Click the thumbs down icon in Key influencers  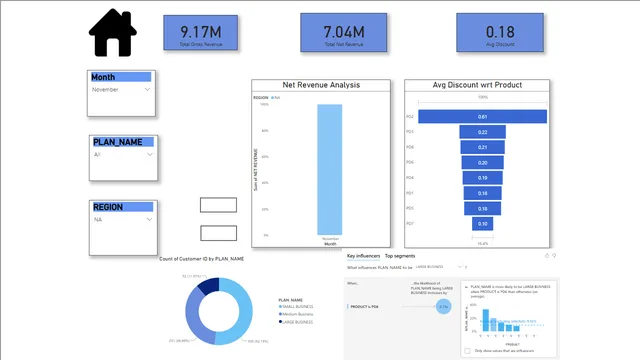click(x=554, y=256)
